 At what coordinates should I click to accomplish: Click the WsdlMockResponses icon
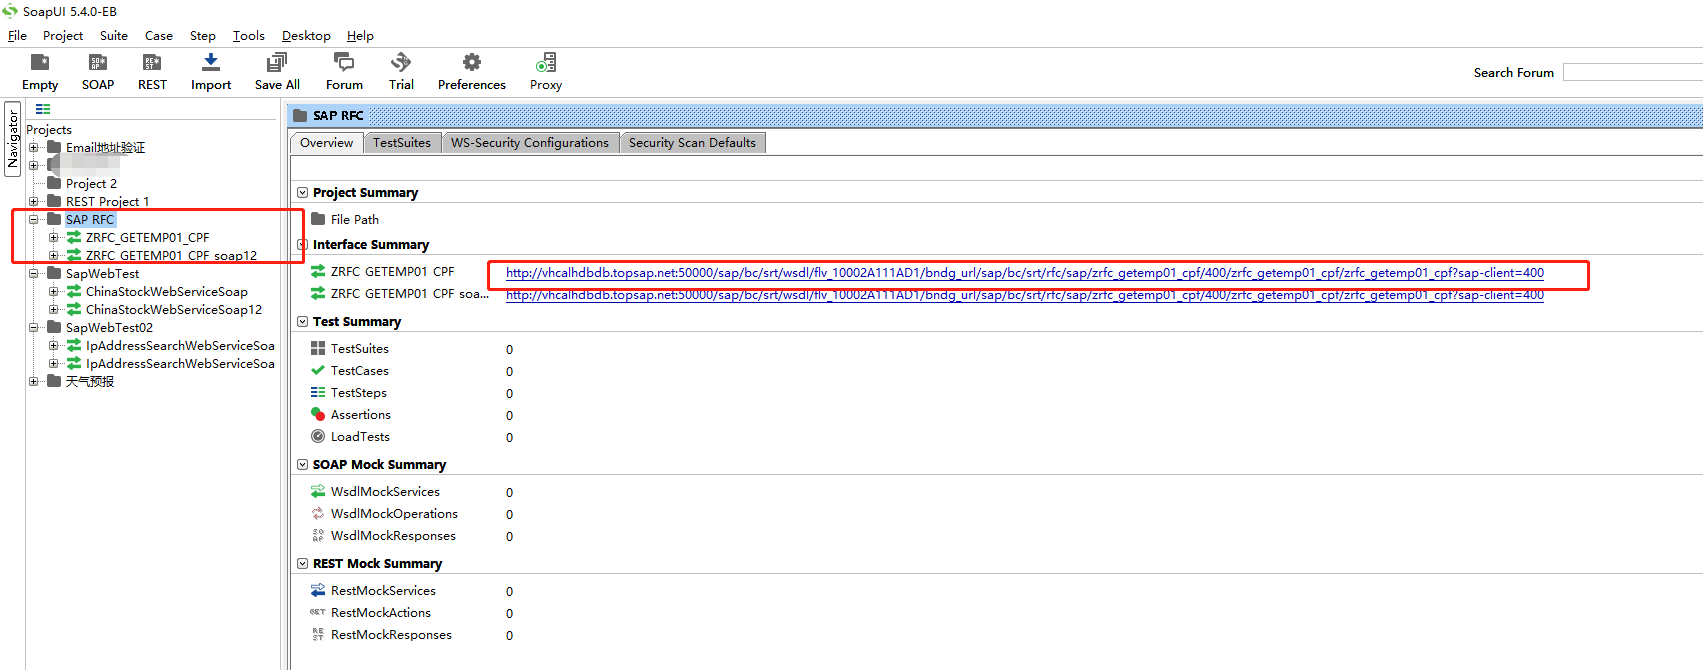tap(318, 535)
